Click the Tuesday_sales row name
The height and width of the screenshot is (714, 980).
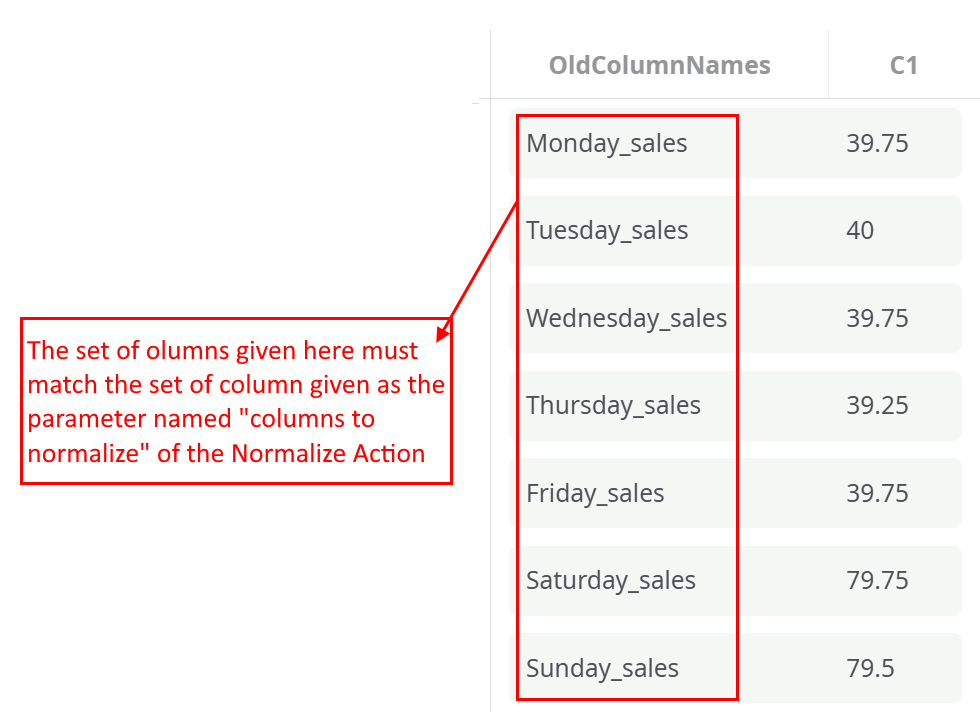pos(607,231)
